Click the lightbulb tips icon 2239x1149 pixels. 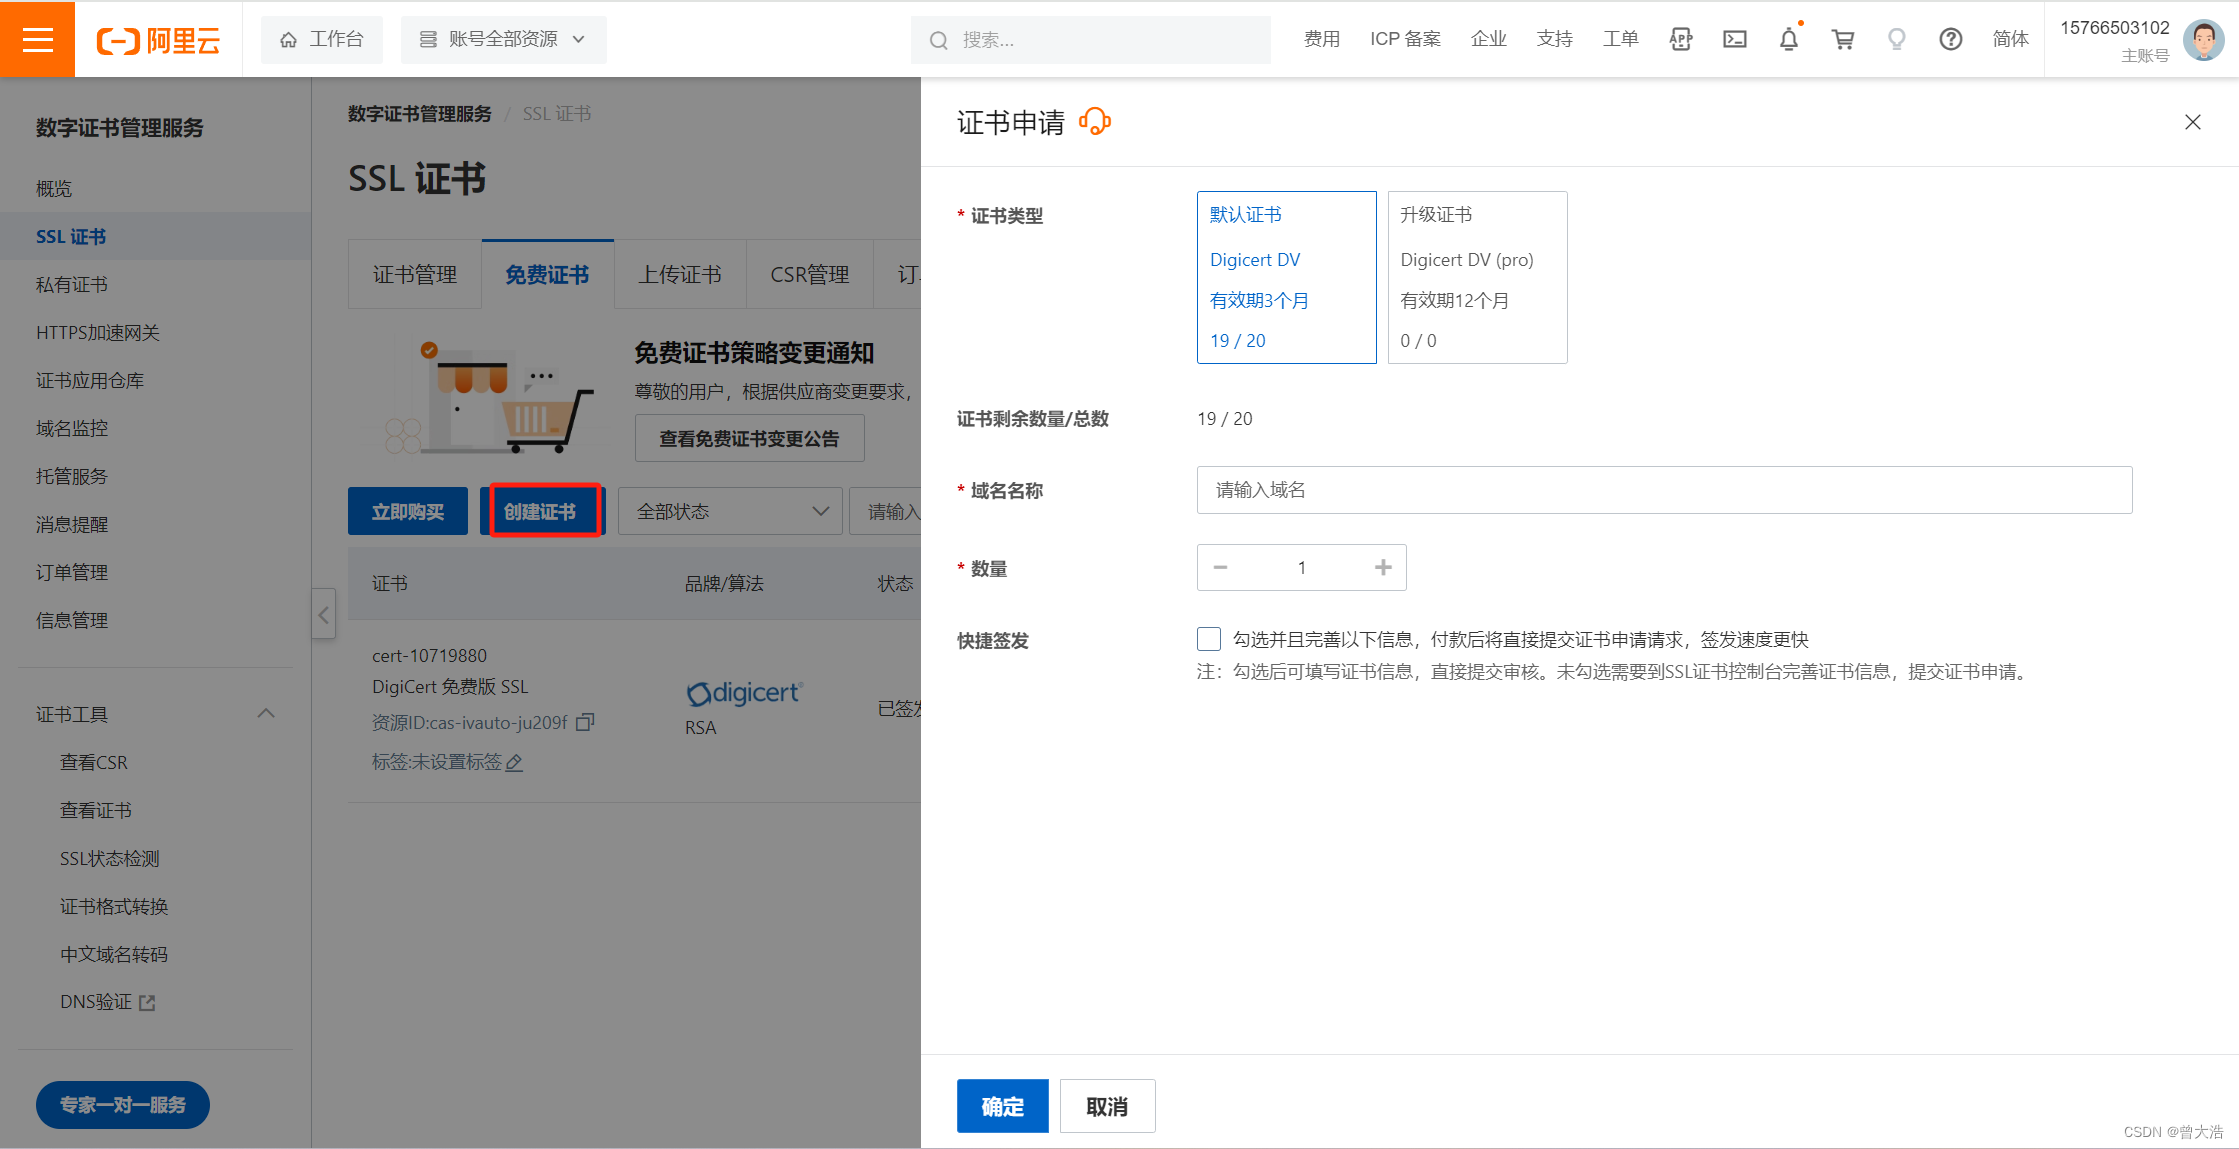(1896, 39)
